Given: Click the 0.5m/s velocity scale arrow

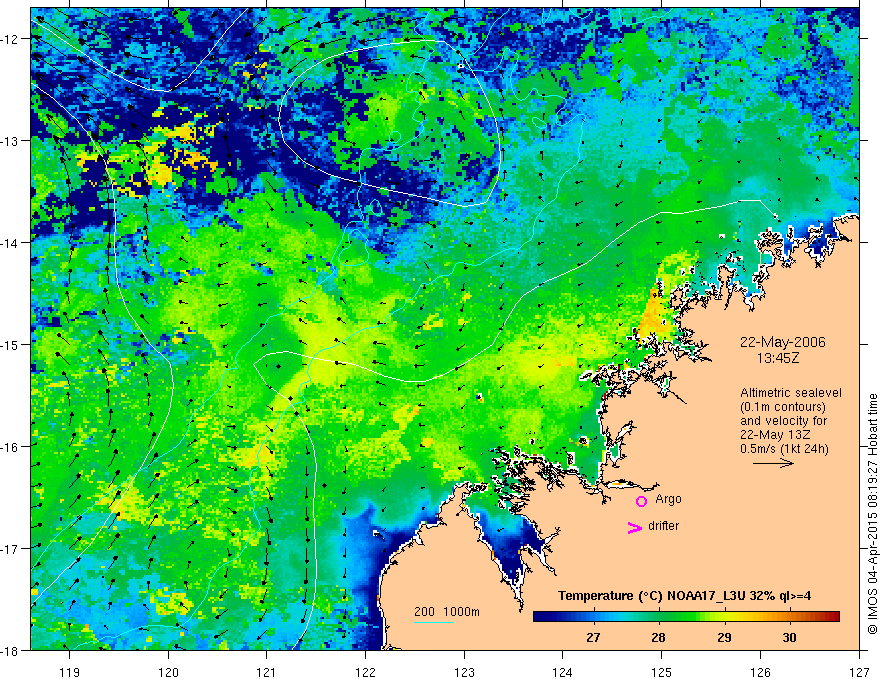Looking at the screenshot, I should 773,463.
